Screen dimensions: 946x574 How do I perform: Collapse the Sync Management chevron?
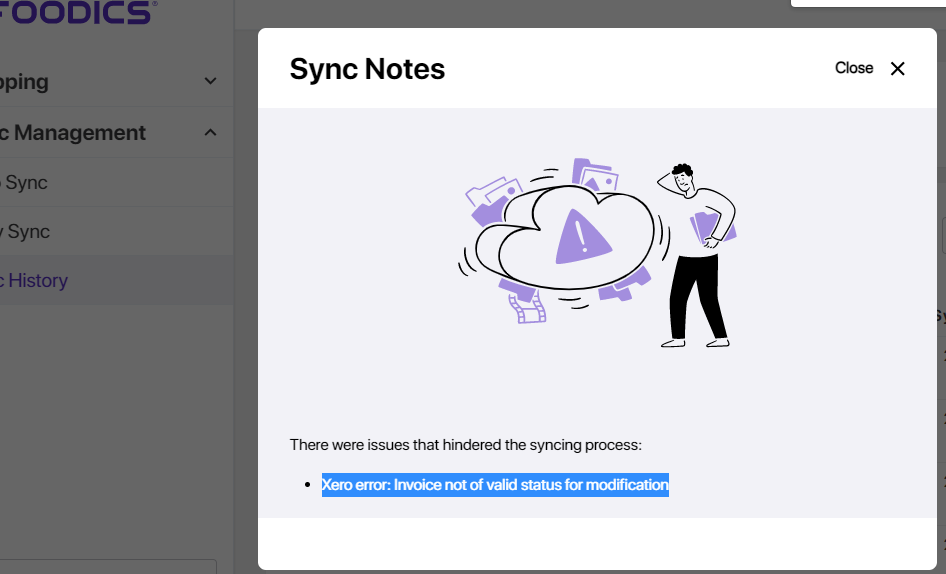click(210, 133)
